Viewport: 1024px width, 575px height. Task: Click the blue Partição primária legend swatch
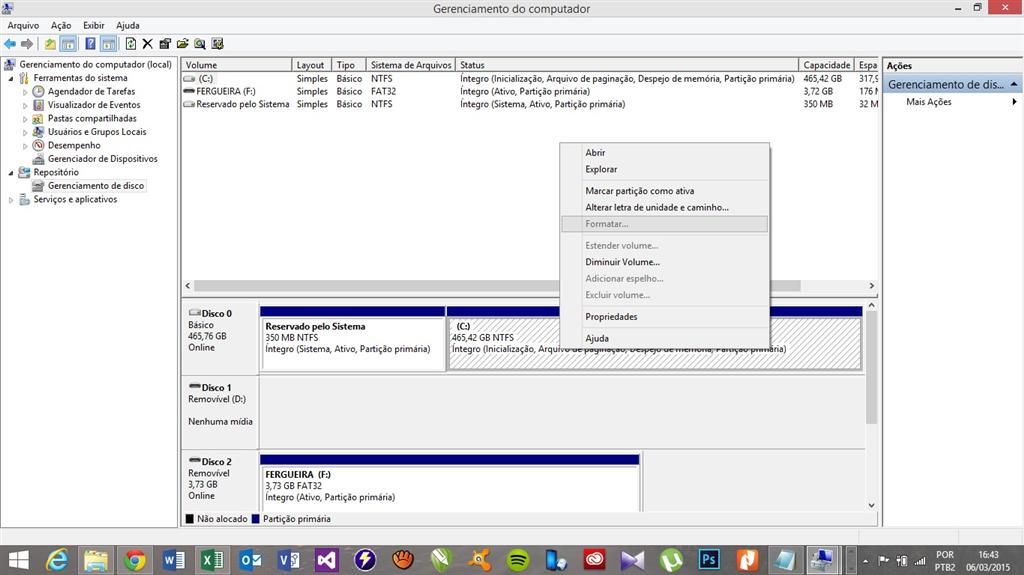[255, 519]
